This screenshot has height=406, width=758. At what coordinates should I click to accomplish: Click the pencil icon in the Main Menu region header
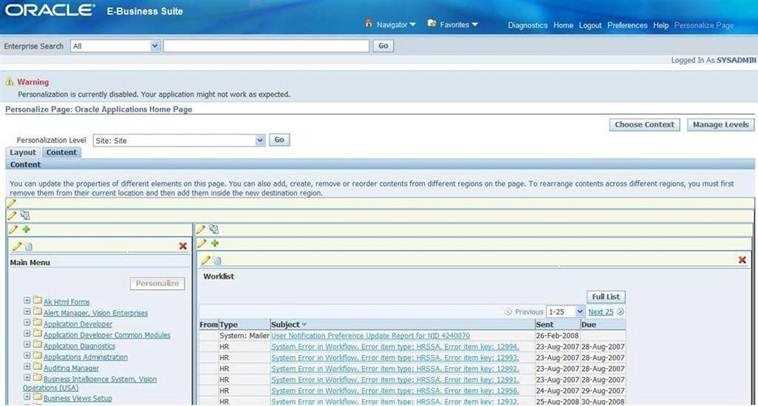[17, 246]
